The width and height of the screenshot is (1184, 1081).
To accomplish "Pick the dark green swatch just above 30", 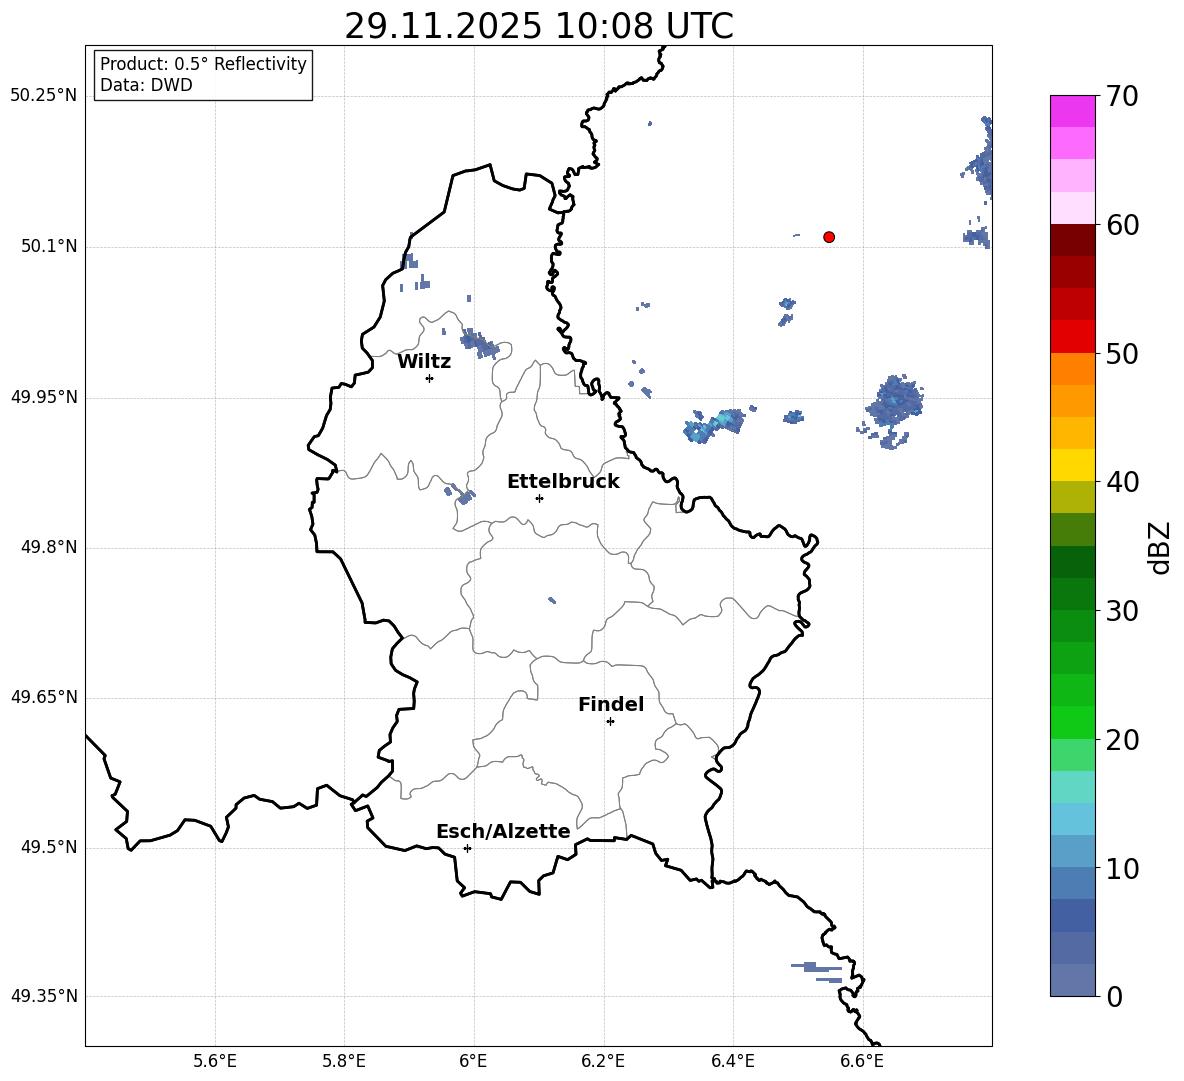I will tap(1072, 594).
